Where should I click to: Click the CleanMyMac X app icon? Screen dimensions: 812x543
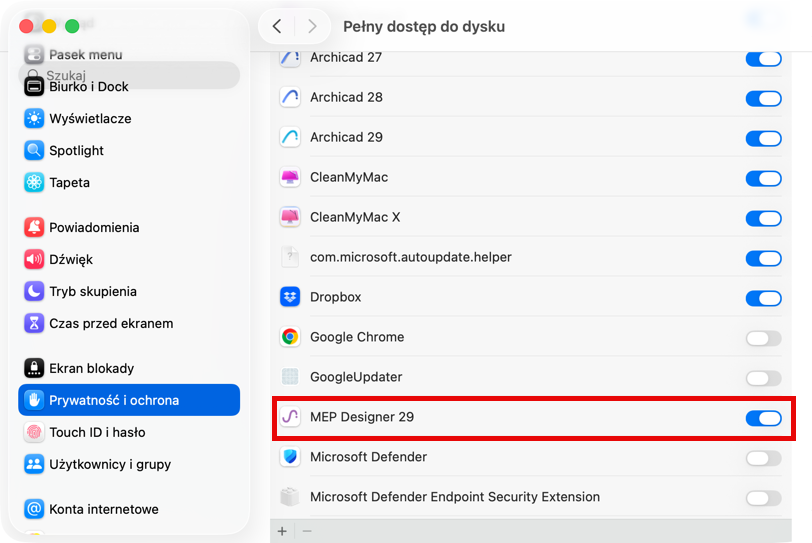pos(290,217)
